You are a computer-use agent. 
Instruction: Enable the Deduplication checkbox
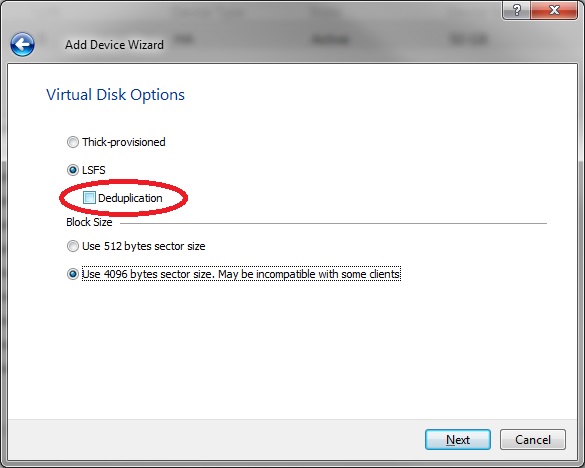click(89, 198)
